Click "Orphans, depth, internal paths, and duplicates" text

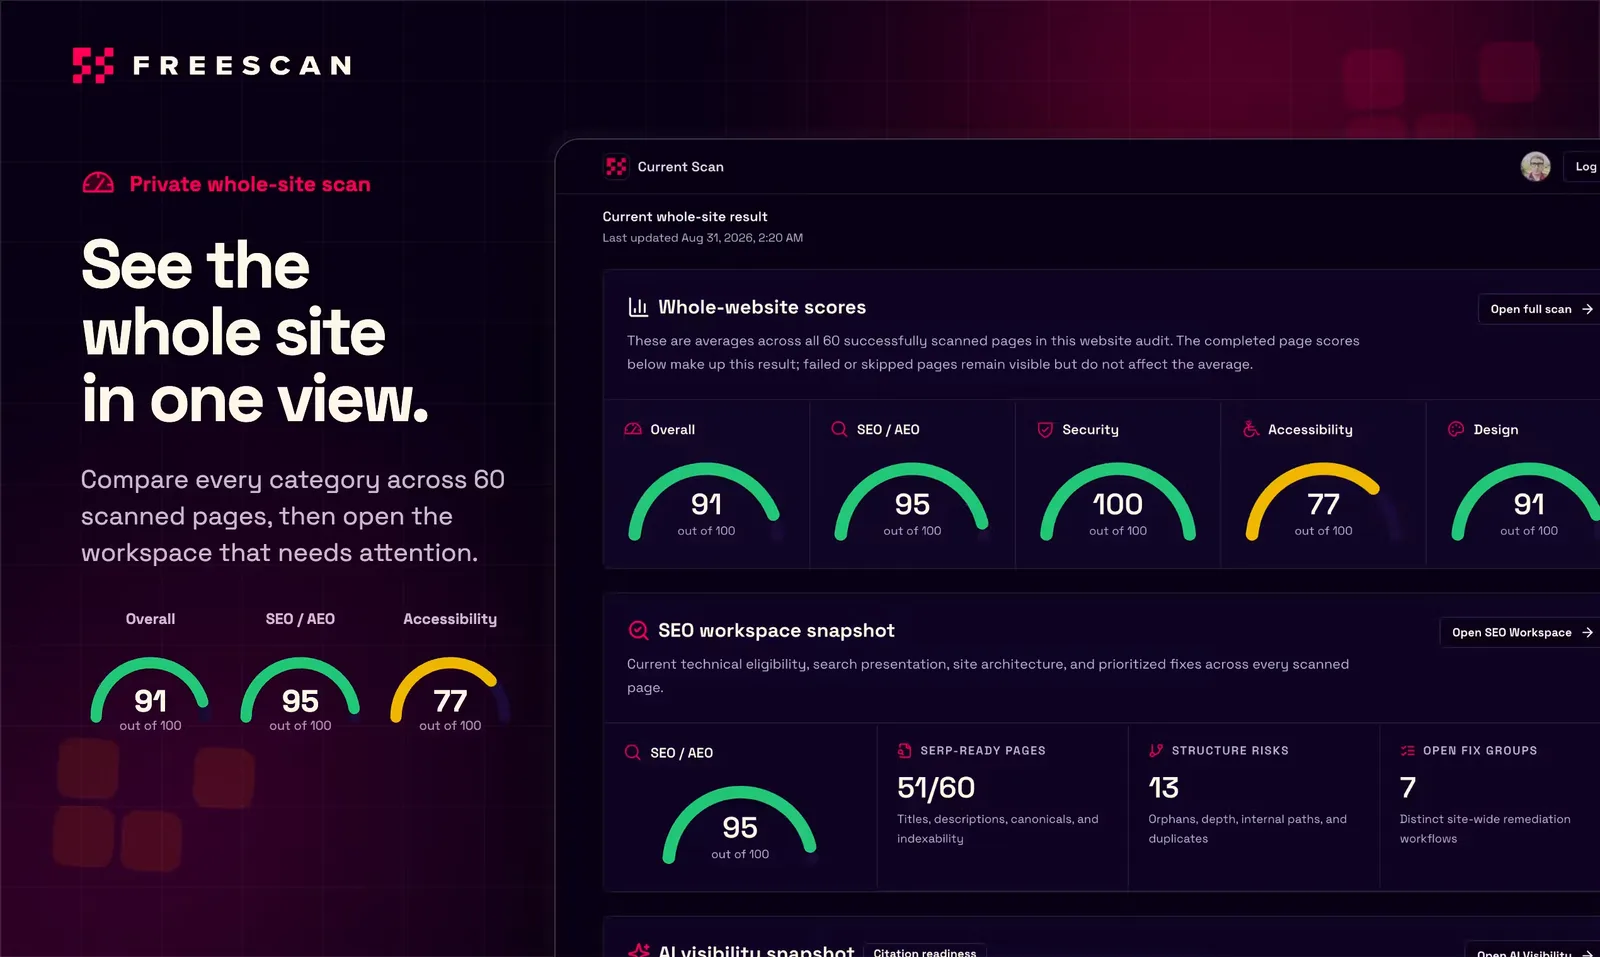1248,829
